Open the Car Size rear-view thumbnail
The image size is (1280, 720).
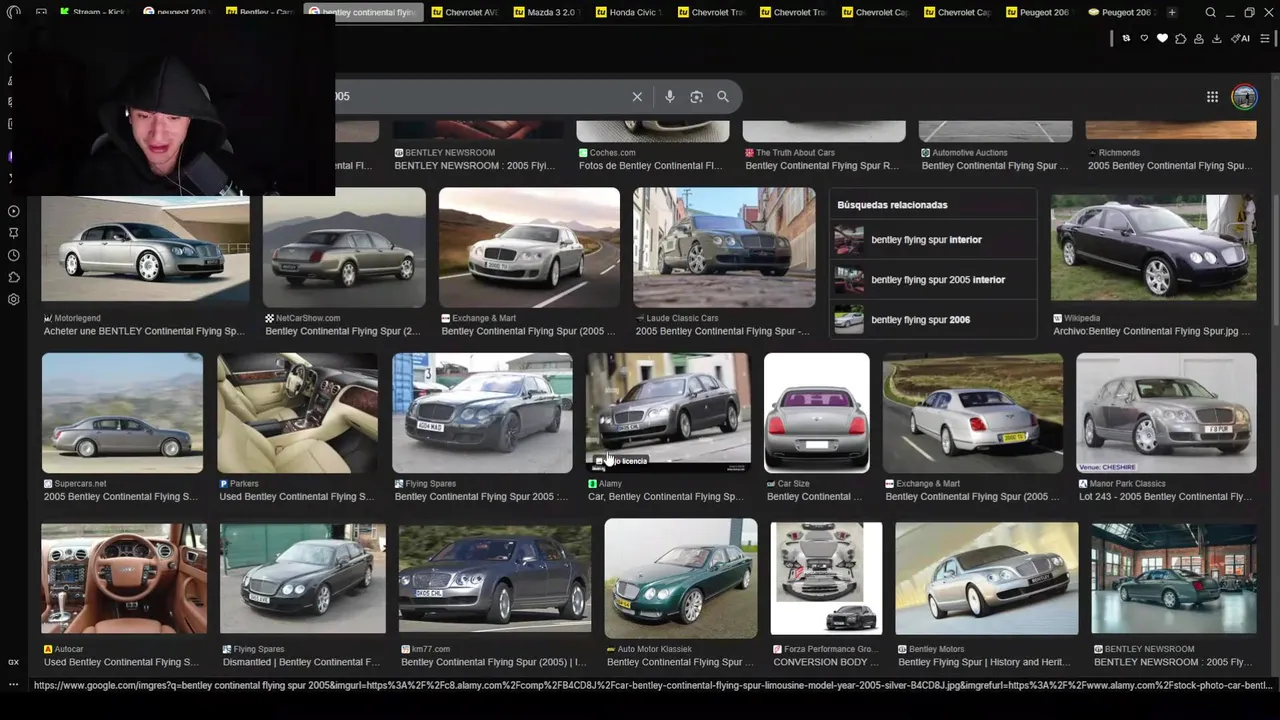click(817, 412)
